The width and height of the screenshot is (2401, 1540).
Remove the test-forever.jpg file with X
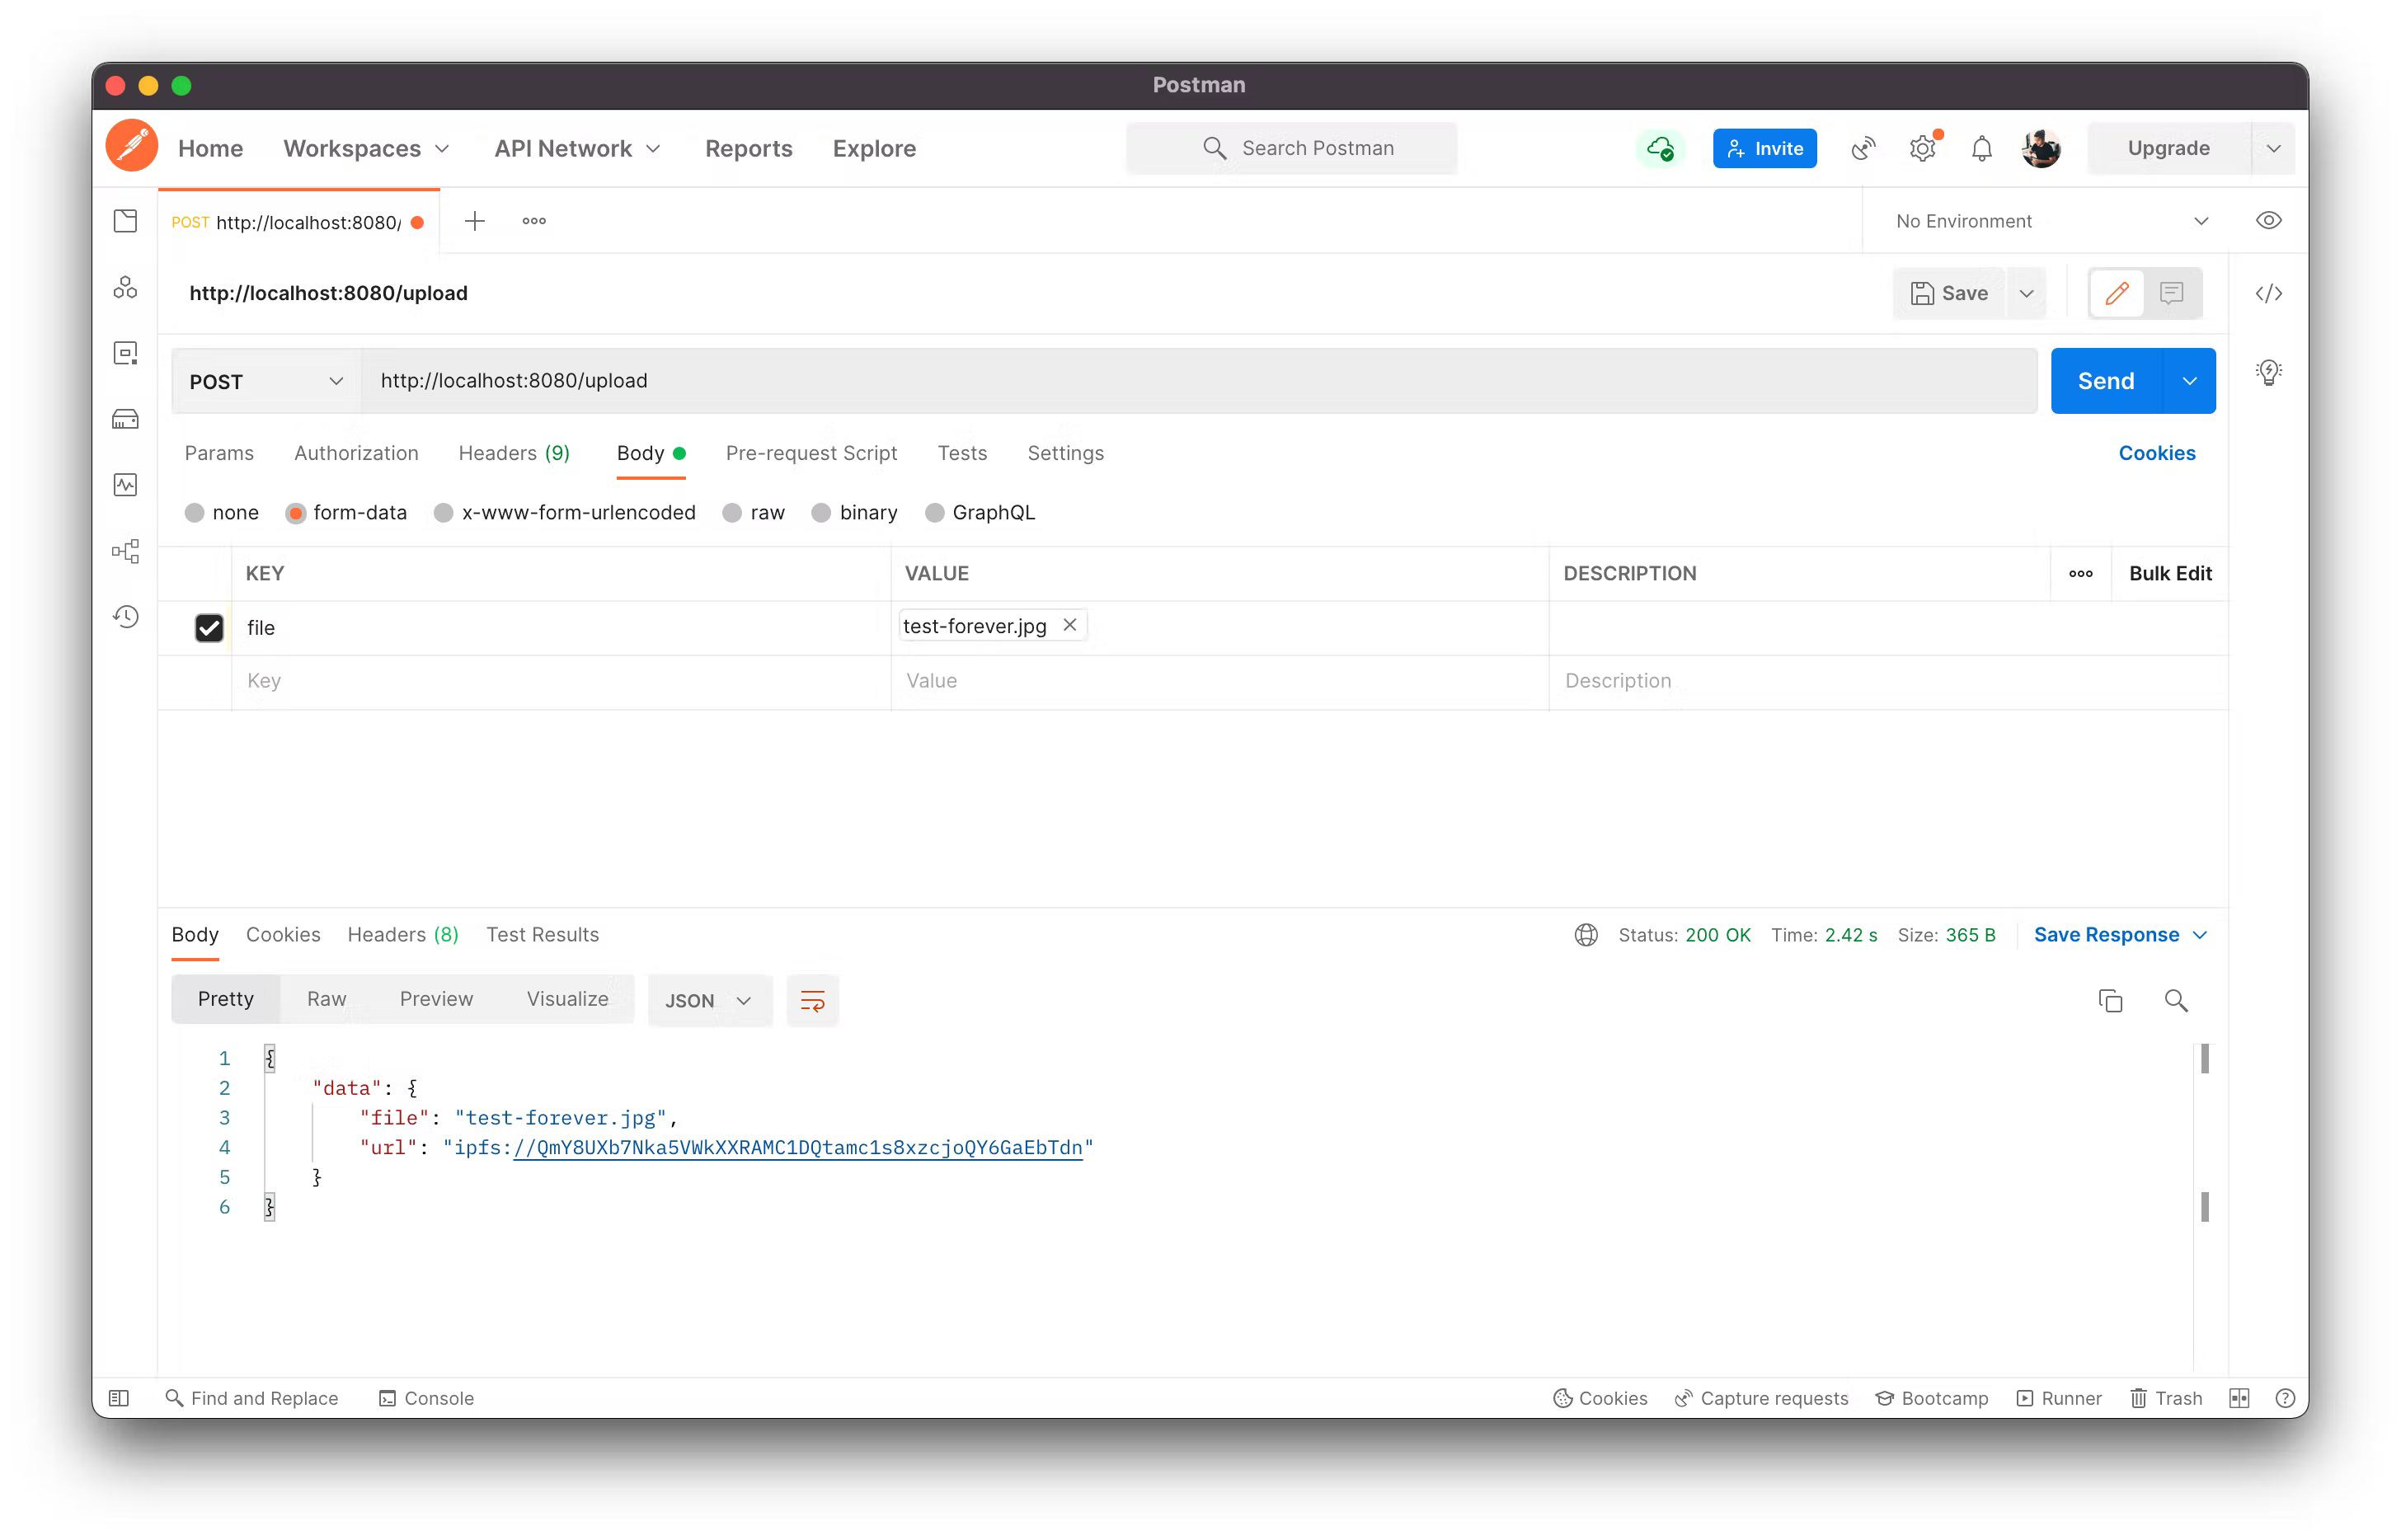pyautogui.click(x=1069, y=625)
